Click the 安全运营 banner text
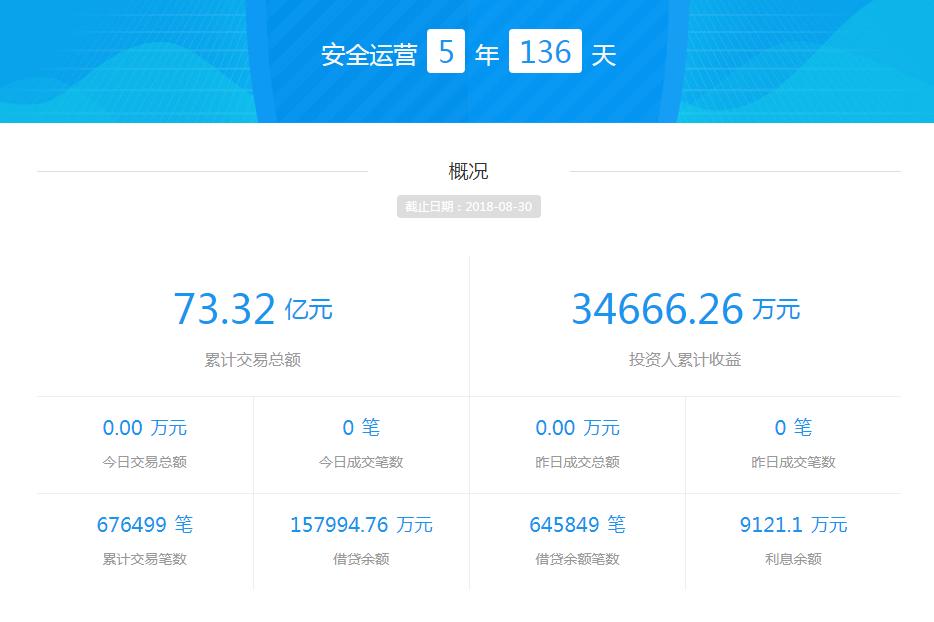Viewport: 934px width, 622px height. [x=368, y=53]
